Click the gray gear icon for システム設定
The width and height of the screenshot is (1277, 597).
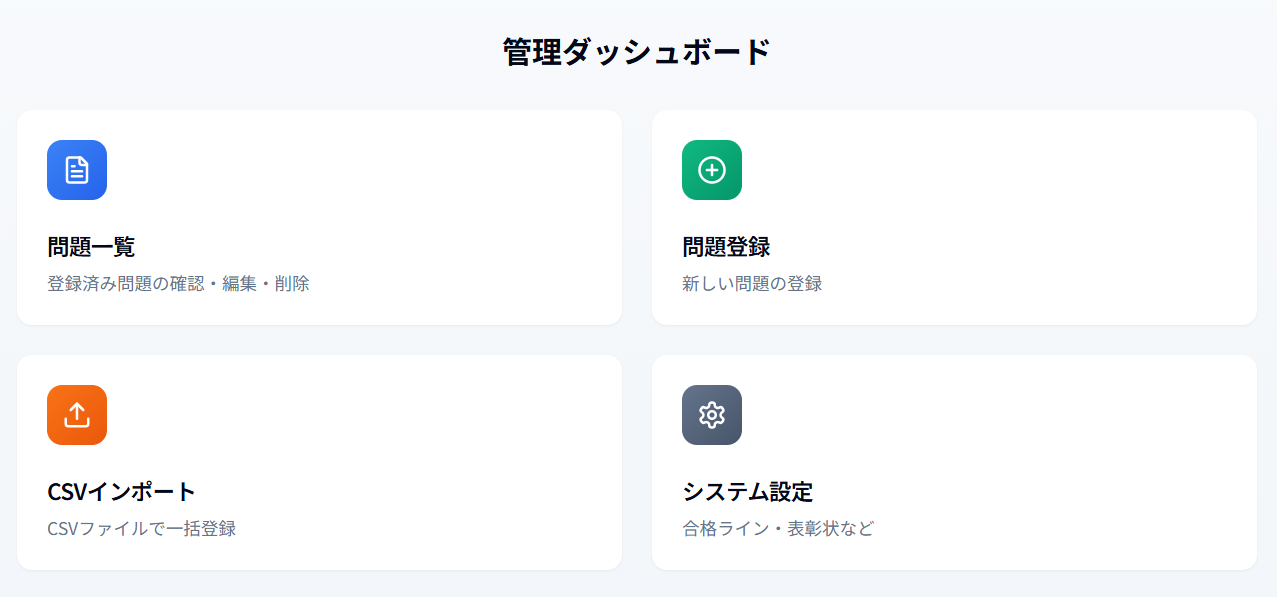tap(712, 415)
